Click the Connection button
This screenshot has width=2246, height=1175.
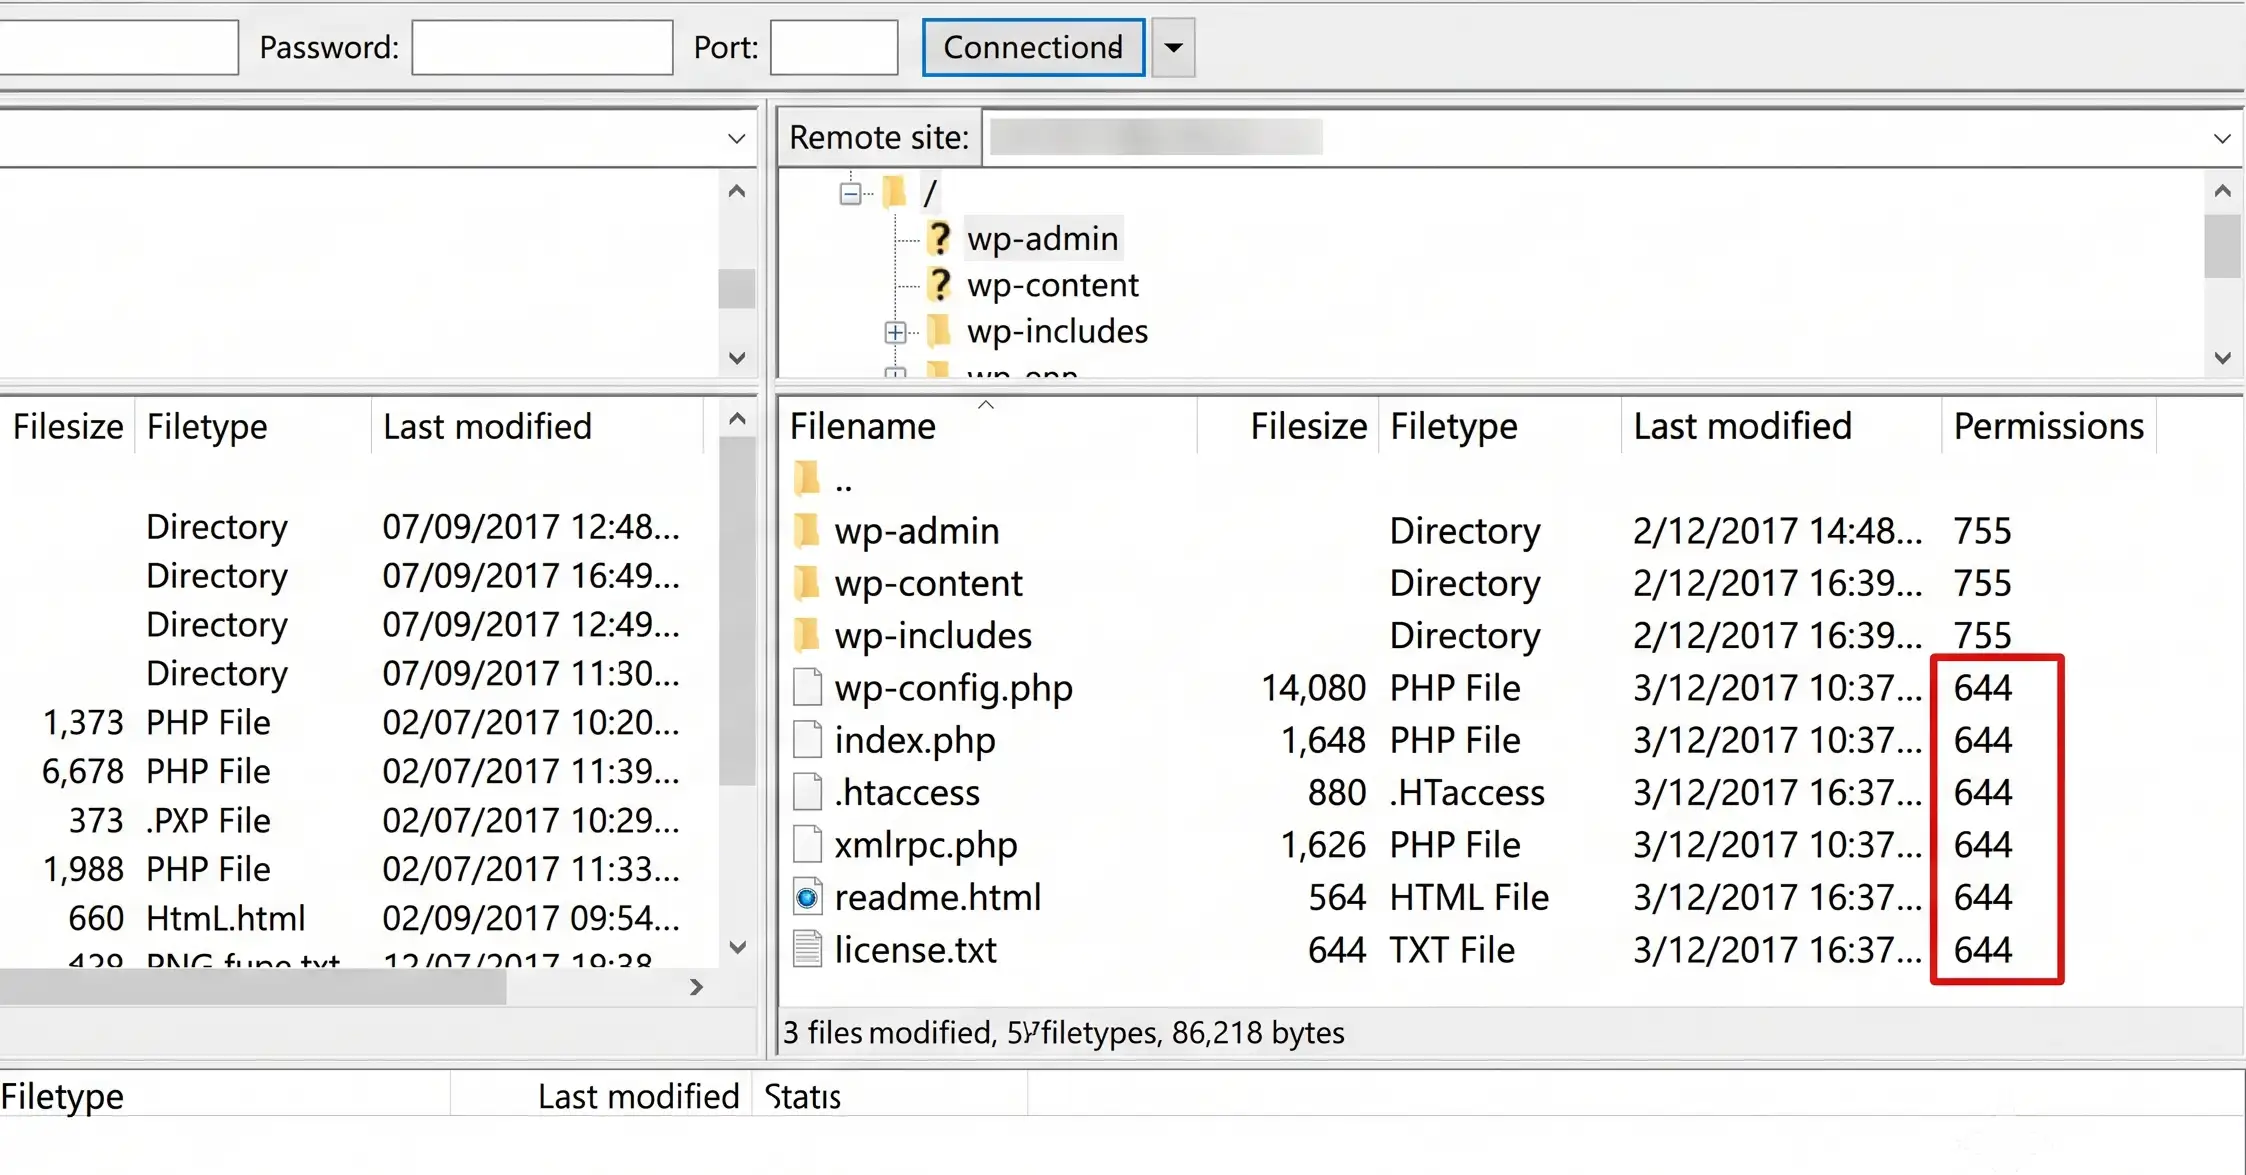tap(1033, 47)
